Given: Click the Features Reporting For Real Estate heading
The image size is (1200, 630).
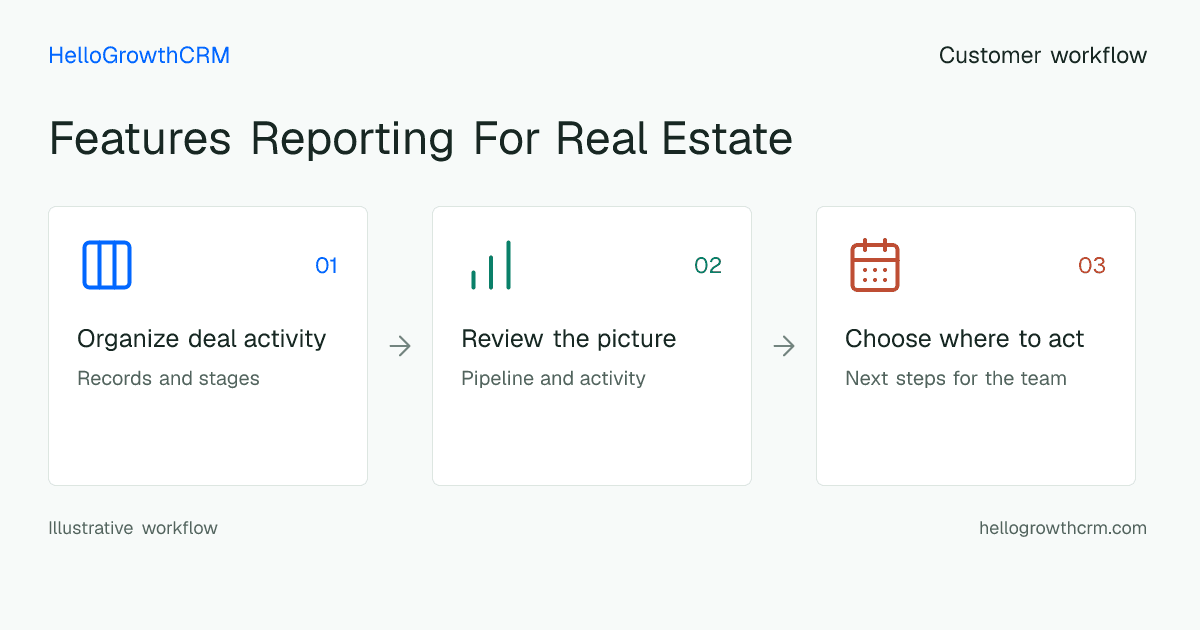Looking at the screenshot, I should pyautogui.click(x=421, y=139).
